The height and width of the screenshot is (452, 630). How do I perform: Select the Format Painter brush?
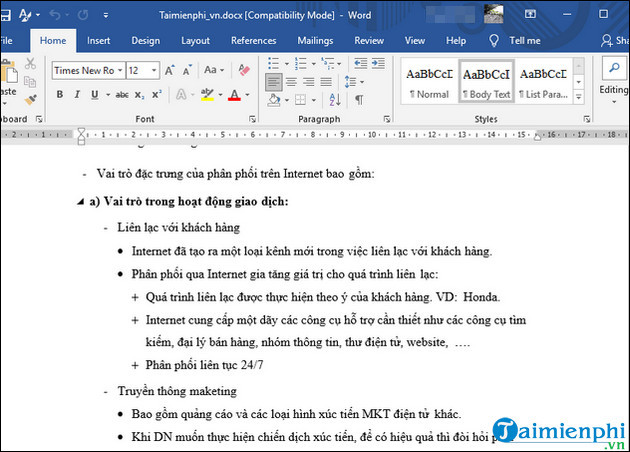[31, 99]
